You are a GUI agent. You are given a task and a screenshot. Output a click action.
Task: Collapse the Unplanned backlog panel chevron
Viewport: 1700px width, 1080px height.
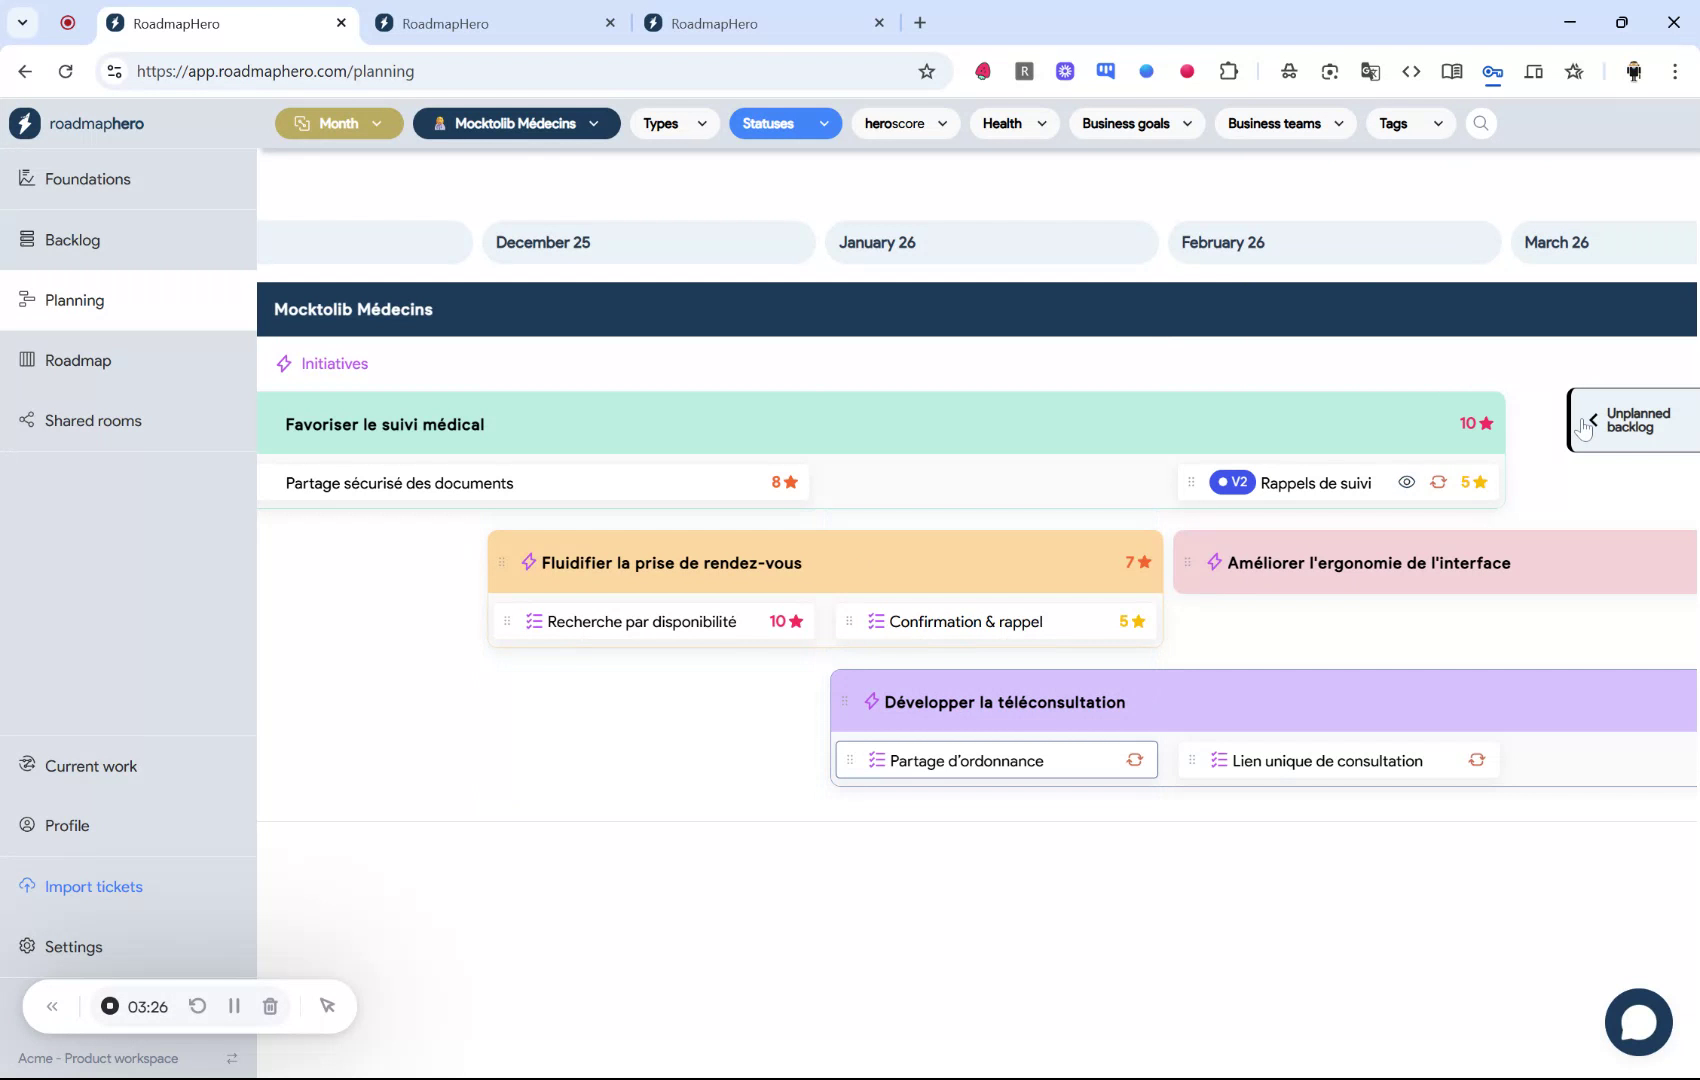(x=1592, y=421)
